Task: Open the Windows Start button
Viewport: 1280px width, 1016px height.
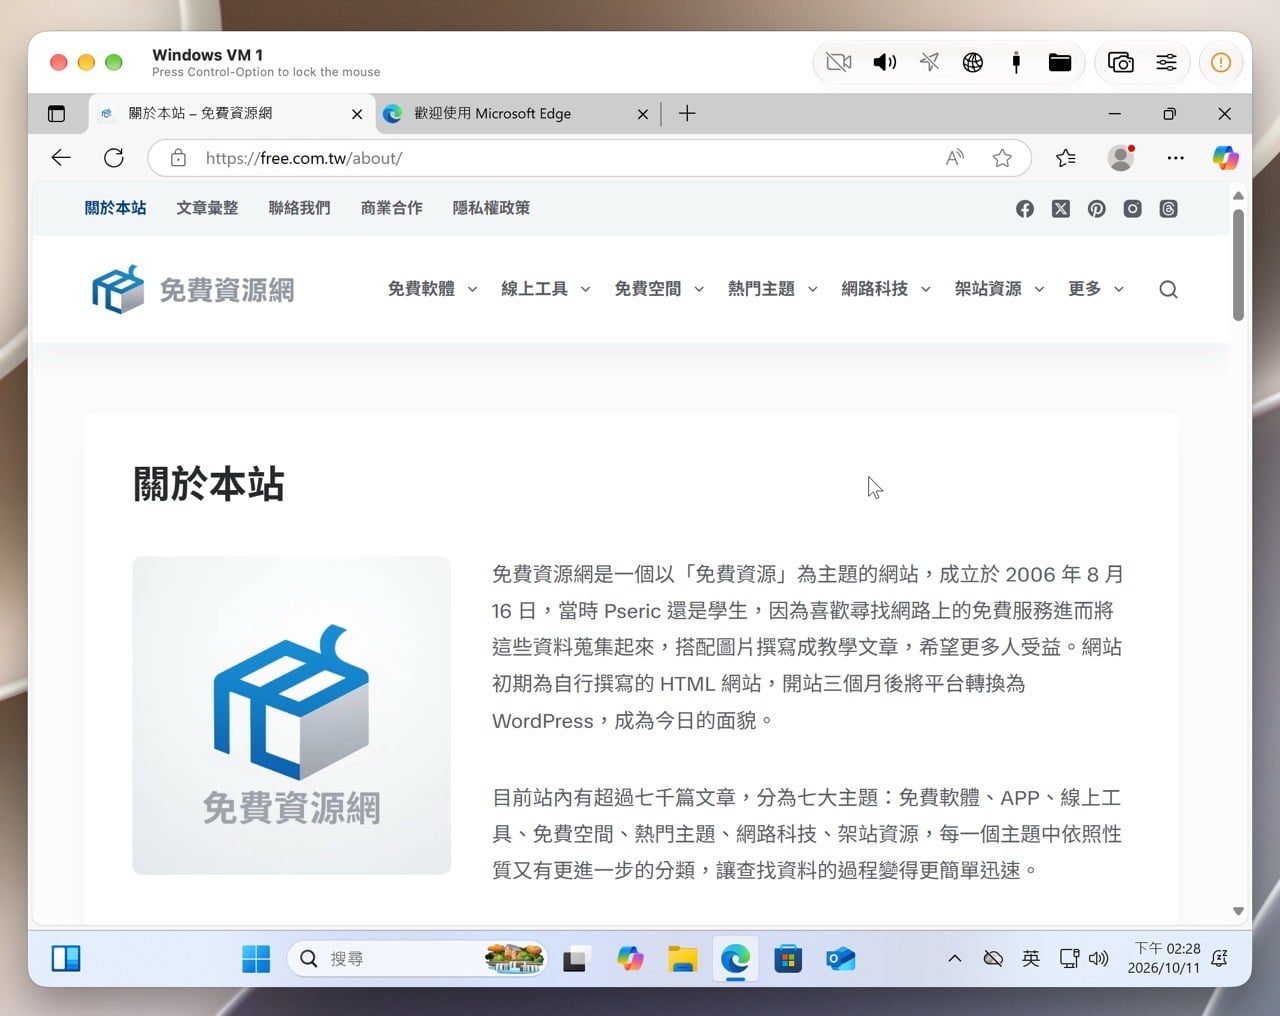Action: 256,959
